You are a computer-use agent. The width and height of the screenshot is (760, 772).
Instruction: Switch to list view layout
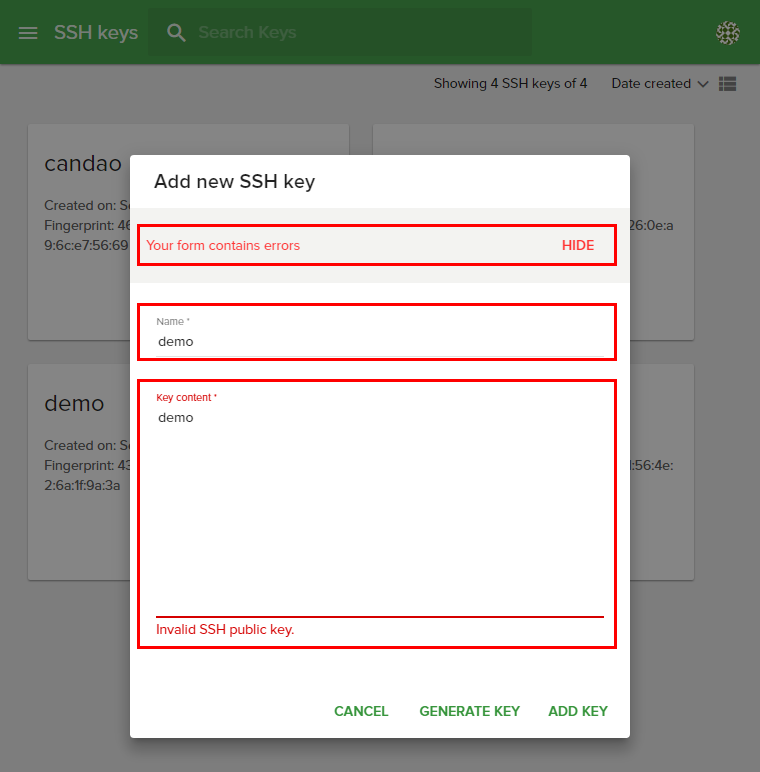point(728,84)
